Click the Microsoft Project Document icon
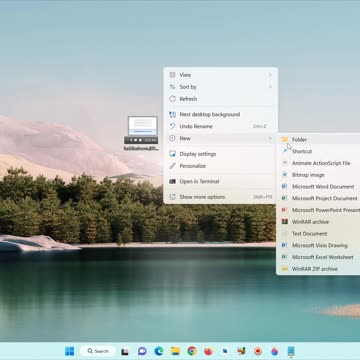This screenshot has height=360, width=360. point(285,198)
